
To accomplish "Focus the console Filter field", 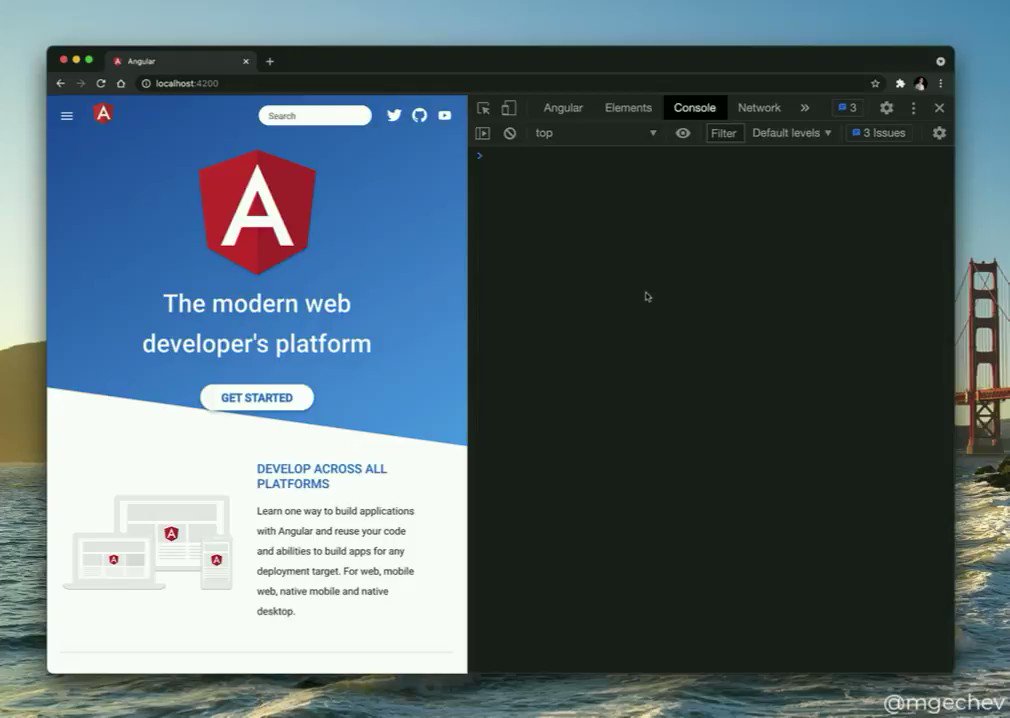I will tap(725, 133).
